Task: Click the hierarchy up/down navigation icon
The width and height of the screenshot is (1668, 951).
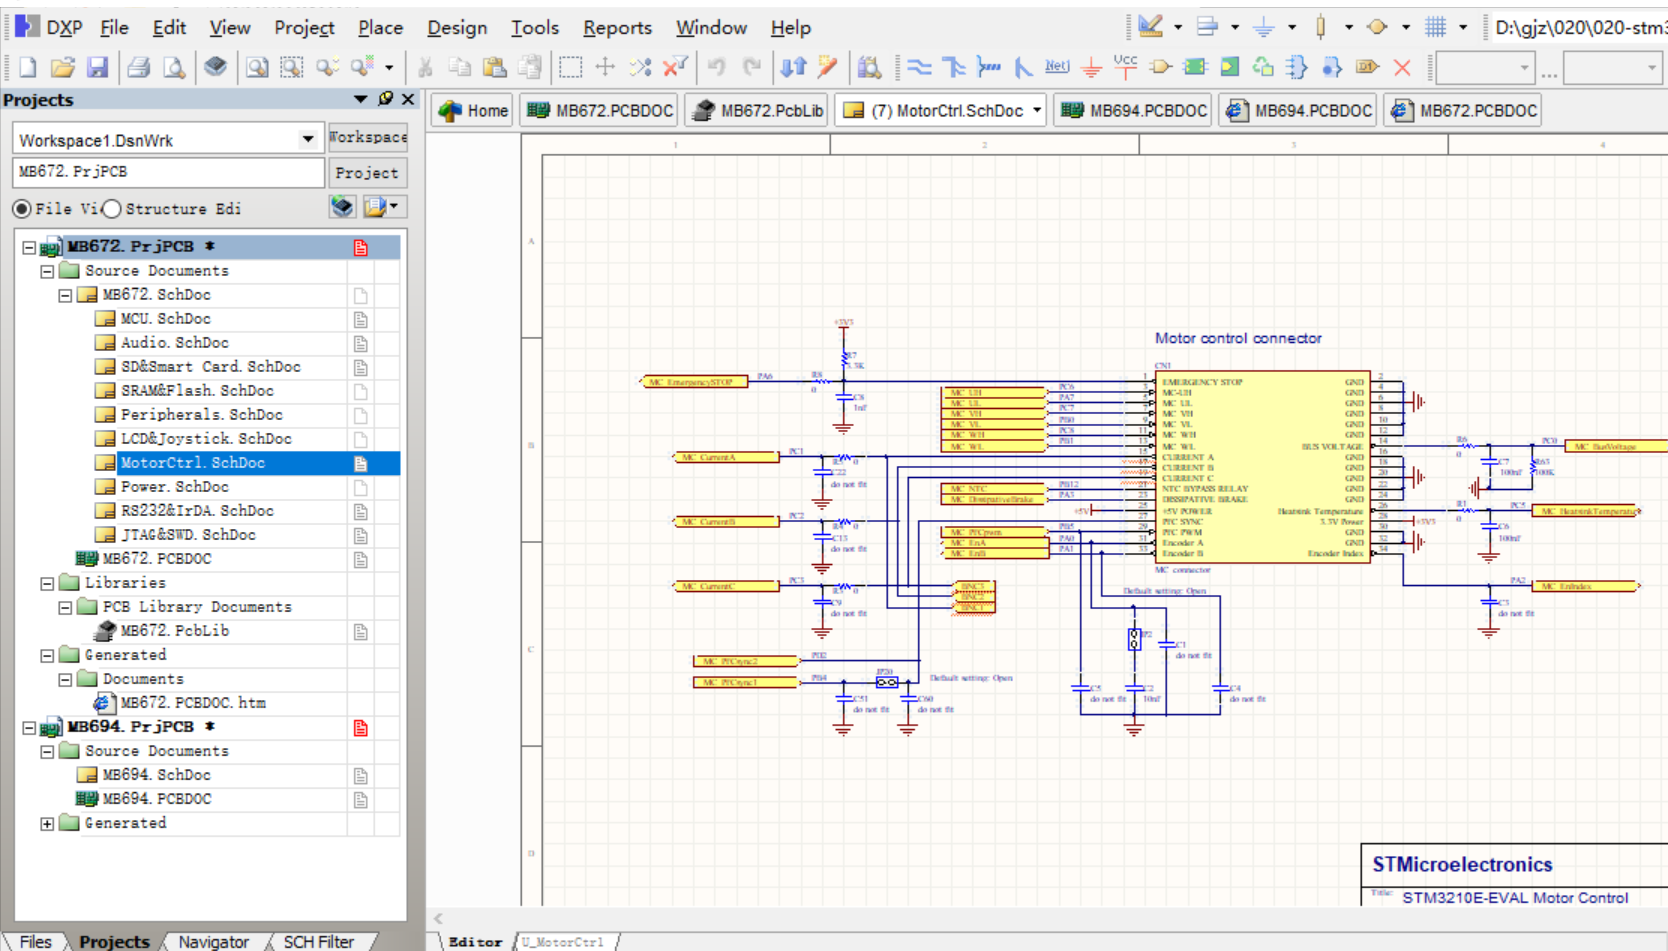Action: [793, 67]
